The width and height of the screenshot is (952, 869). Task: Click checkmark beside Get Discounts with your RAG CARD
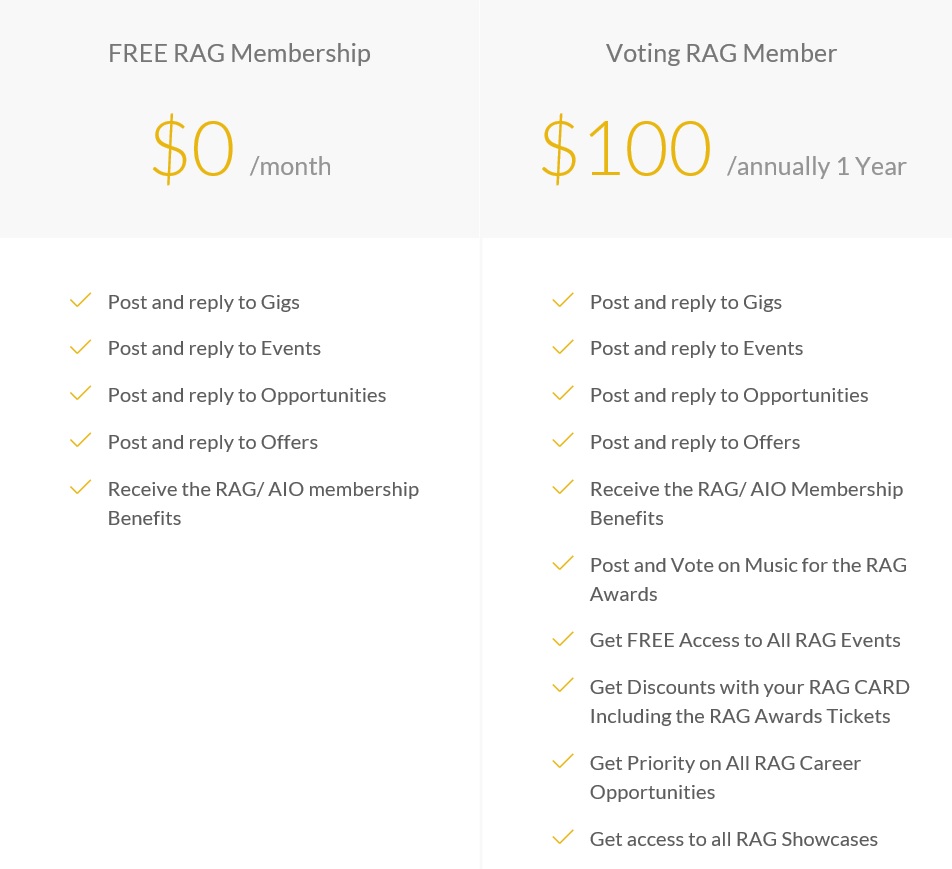coord(563,685)
